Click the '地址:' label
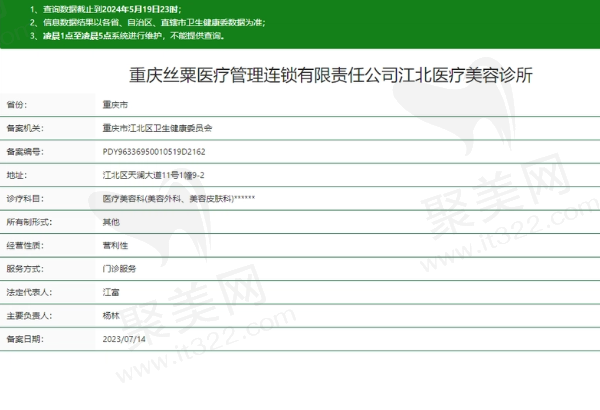 17,175
